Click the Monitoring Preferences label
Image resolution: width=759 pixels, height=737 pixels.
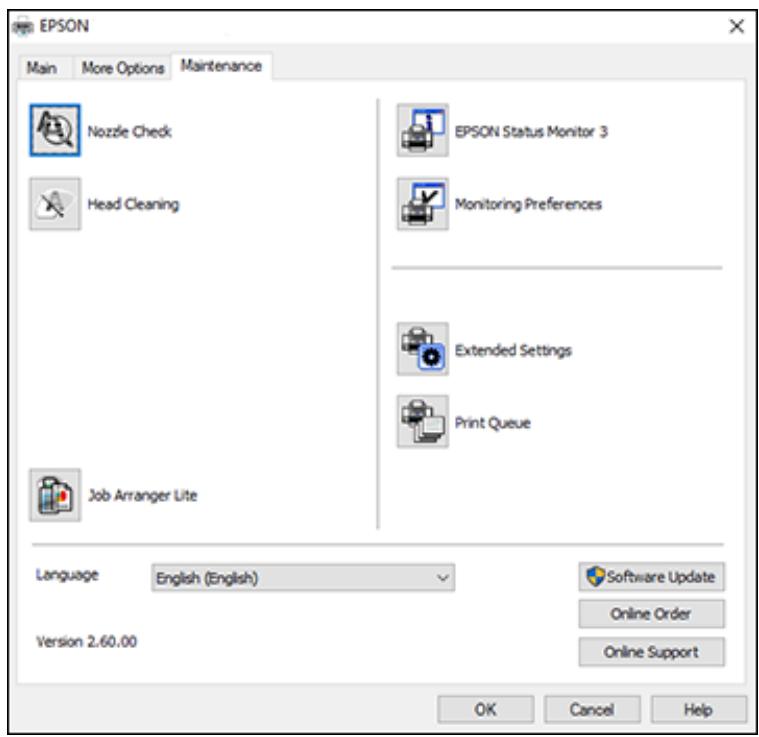[x=528, y=204]
